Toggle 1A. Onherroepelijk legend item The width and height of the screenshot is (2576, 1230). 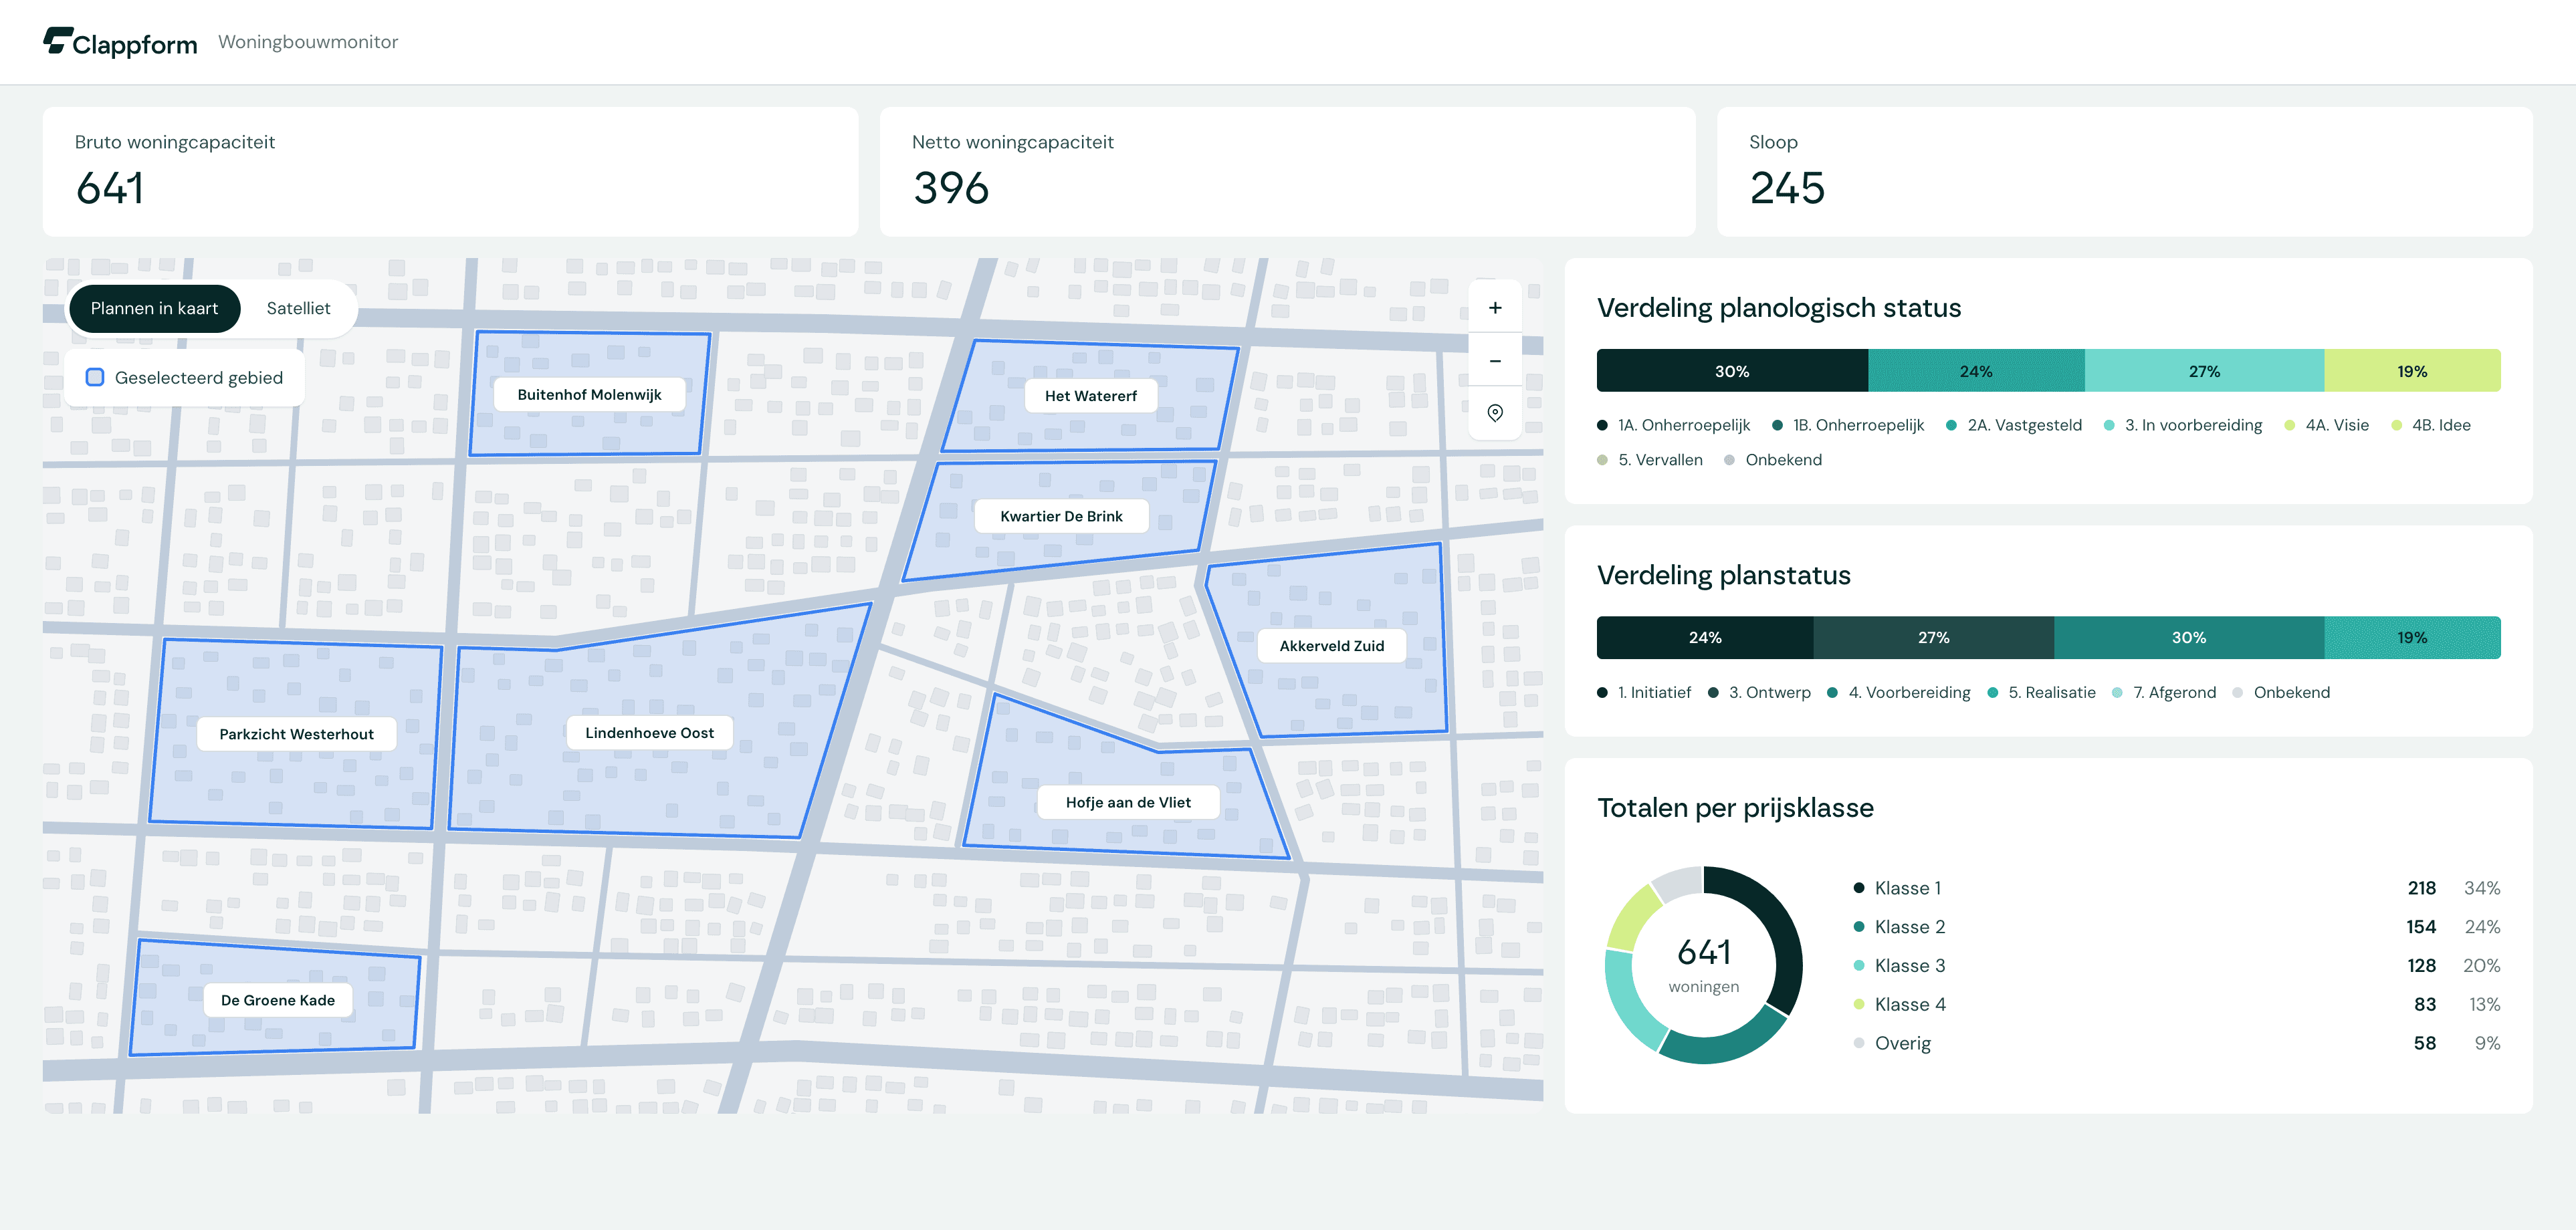point(1674,425)
